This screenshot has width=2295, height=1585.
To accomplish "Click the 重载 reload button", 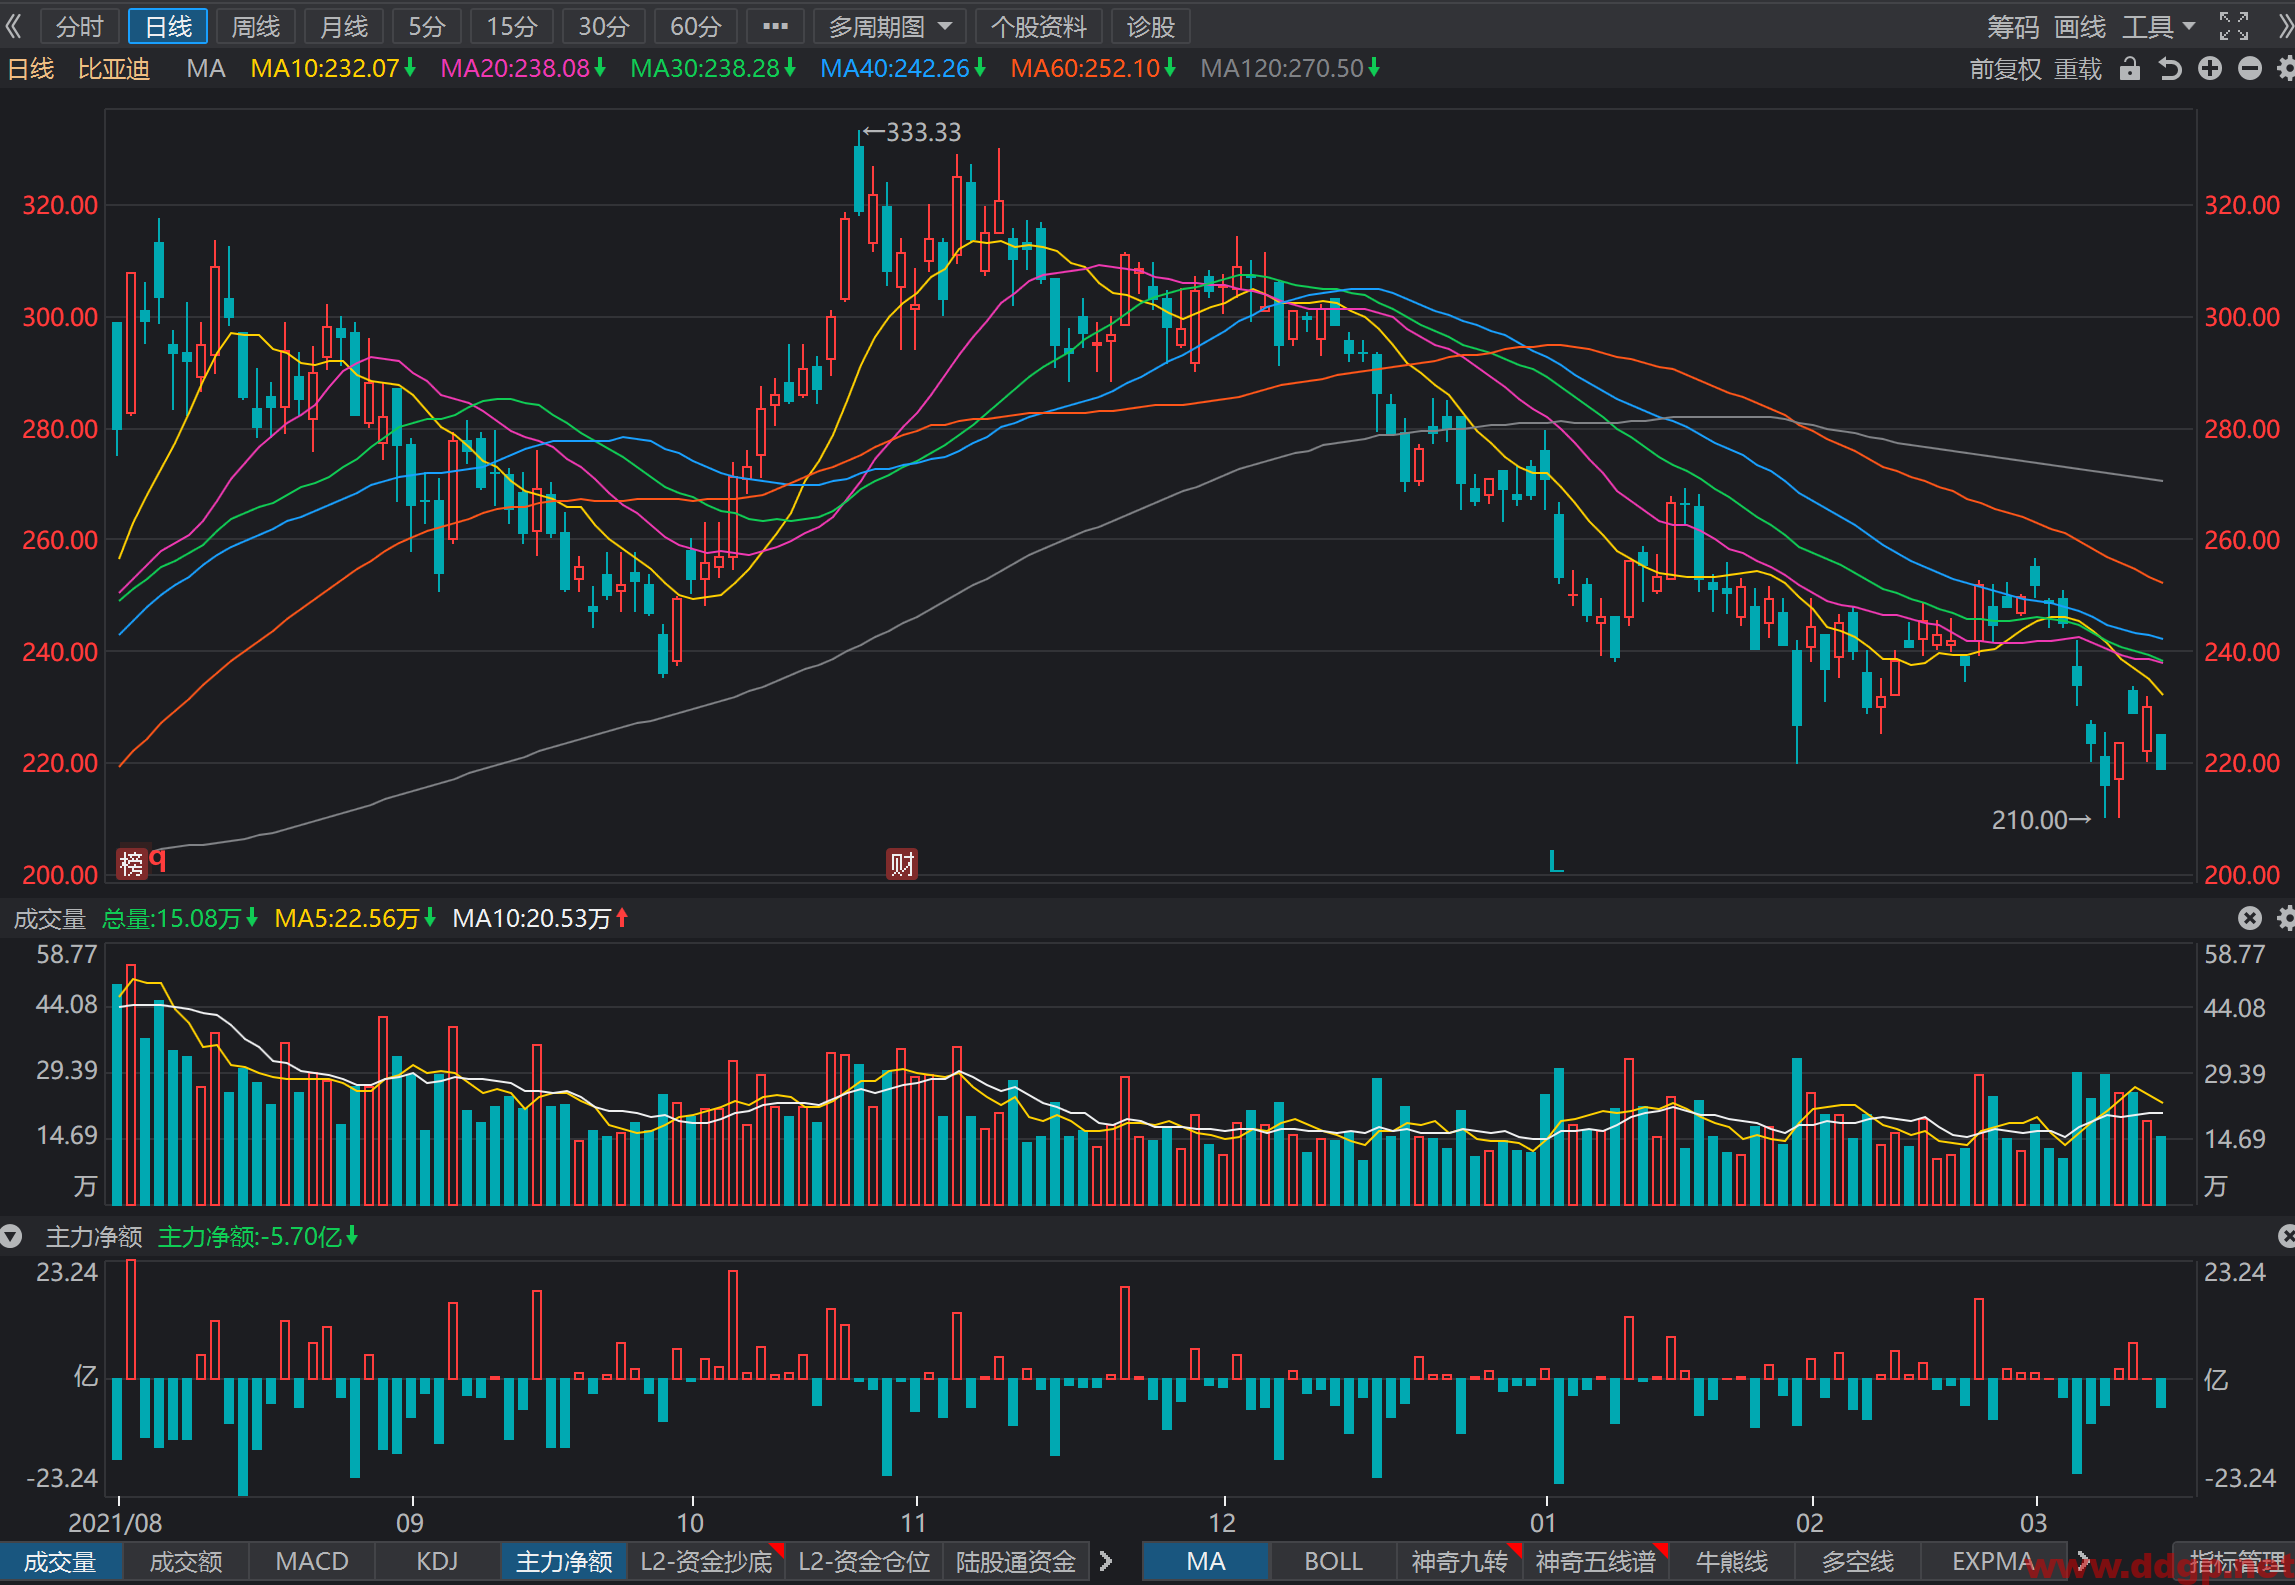I will click(2078, 69).
